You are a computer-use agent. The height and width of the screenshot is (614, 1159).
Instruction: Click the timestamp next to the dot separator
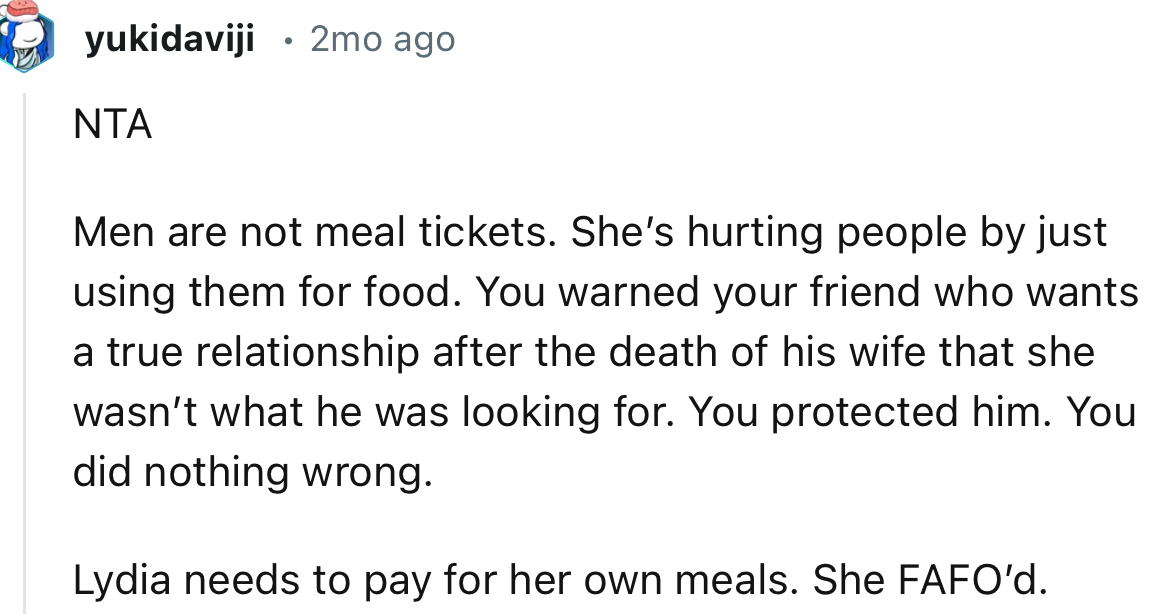pos(382,40)
